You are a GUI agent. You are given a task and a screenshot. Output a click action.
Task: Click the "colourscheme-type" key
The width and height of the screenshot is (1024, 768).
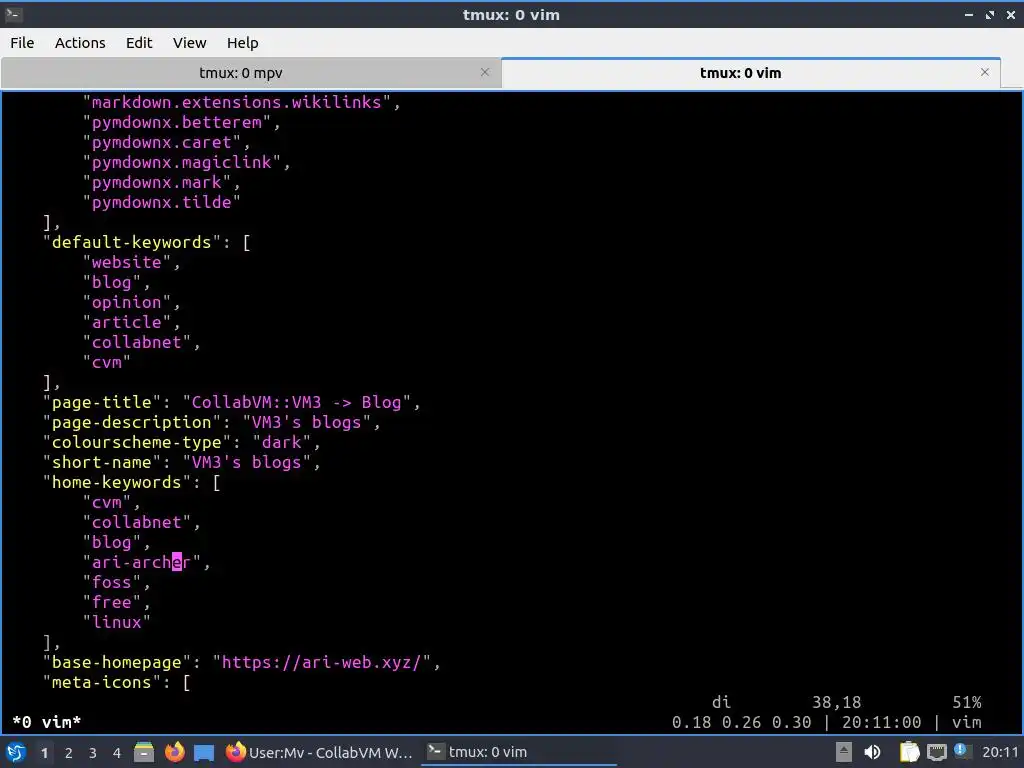137,442
